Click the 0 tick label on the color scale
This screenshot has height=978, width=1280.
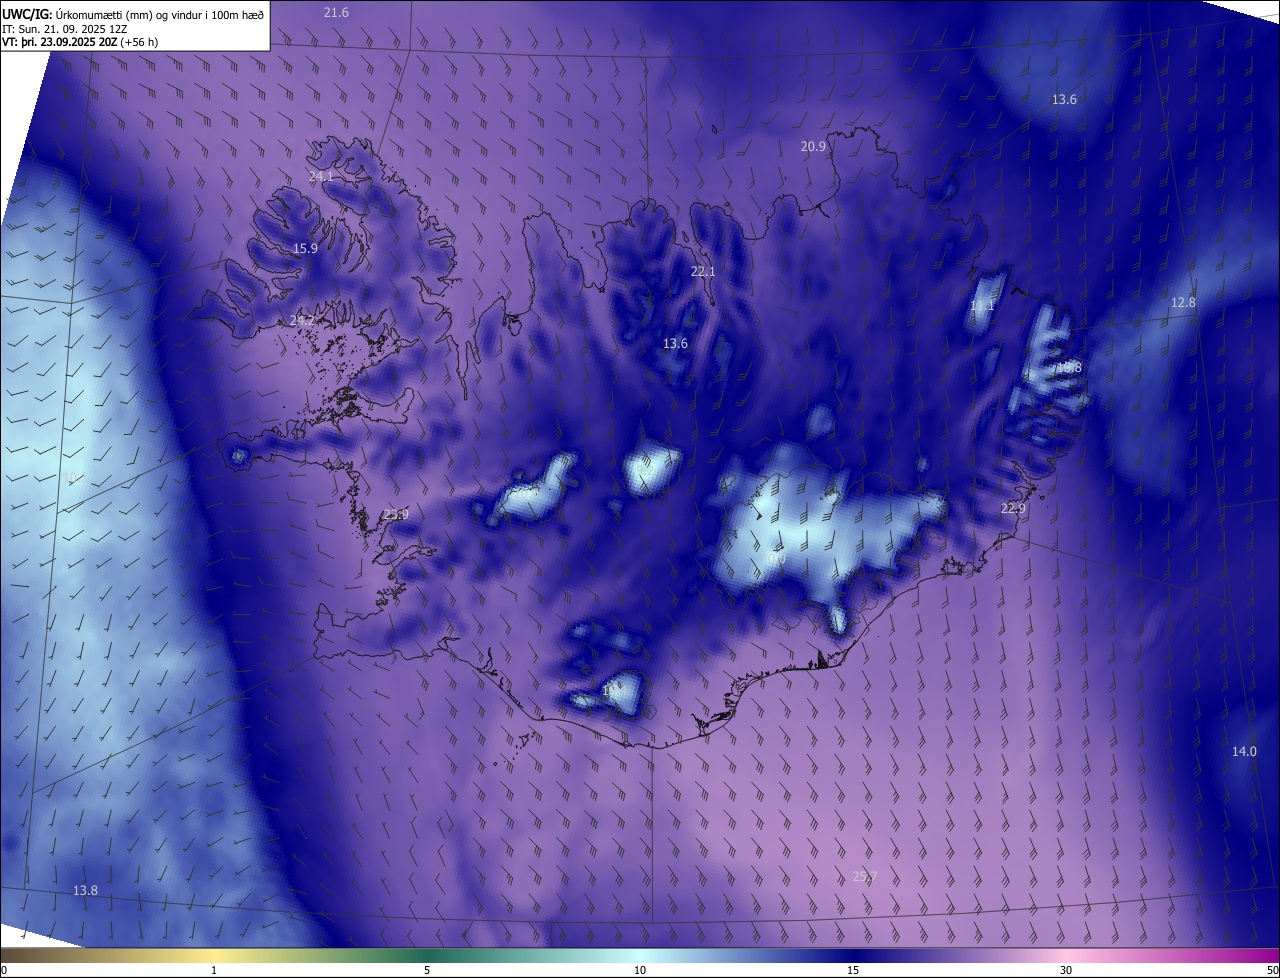click(x=4, y=970)
